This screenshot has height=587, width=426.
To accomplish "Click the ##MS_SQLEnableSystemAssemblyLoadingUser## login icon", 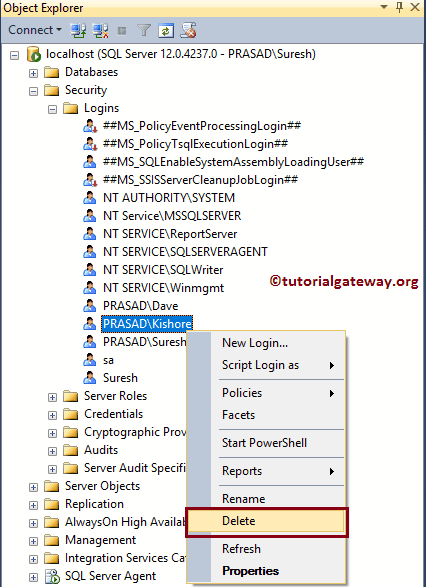I will tap(89, 162).
